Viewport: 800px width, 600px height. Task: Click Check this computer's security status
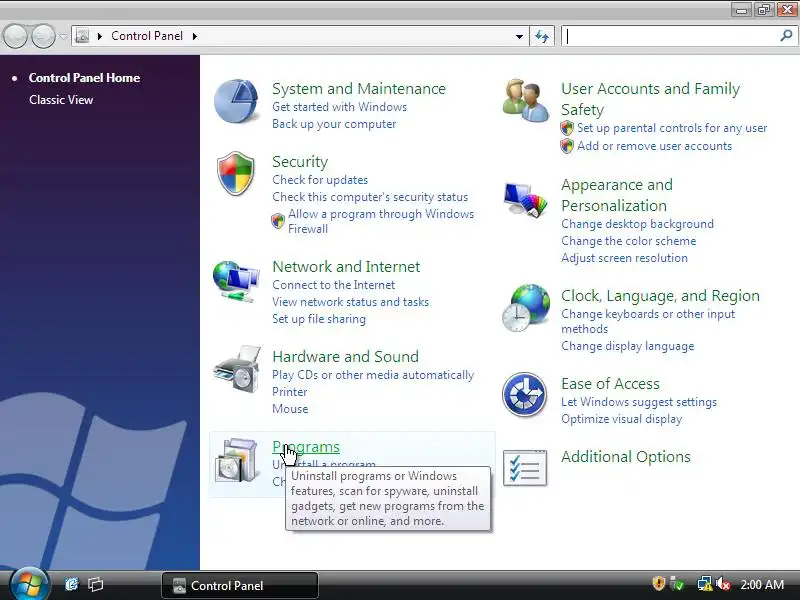click(x=370, y=197)
